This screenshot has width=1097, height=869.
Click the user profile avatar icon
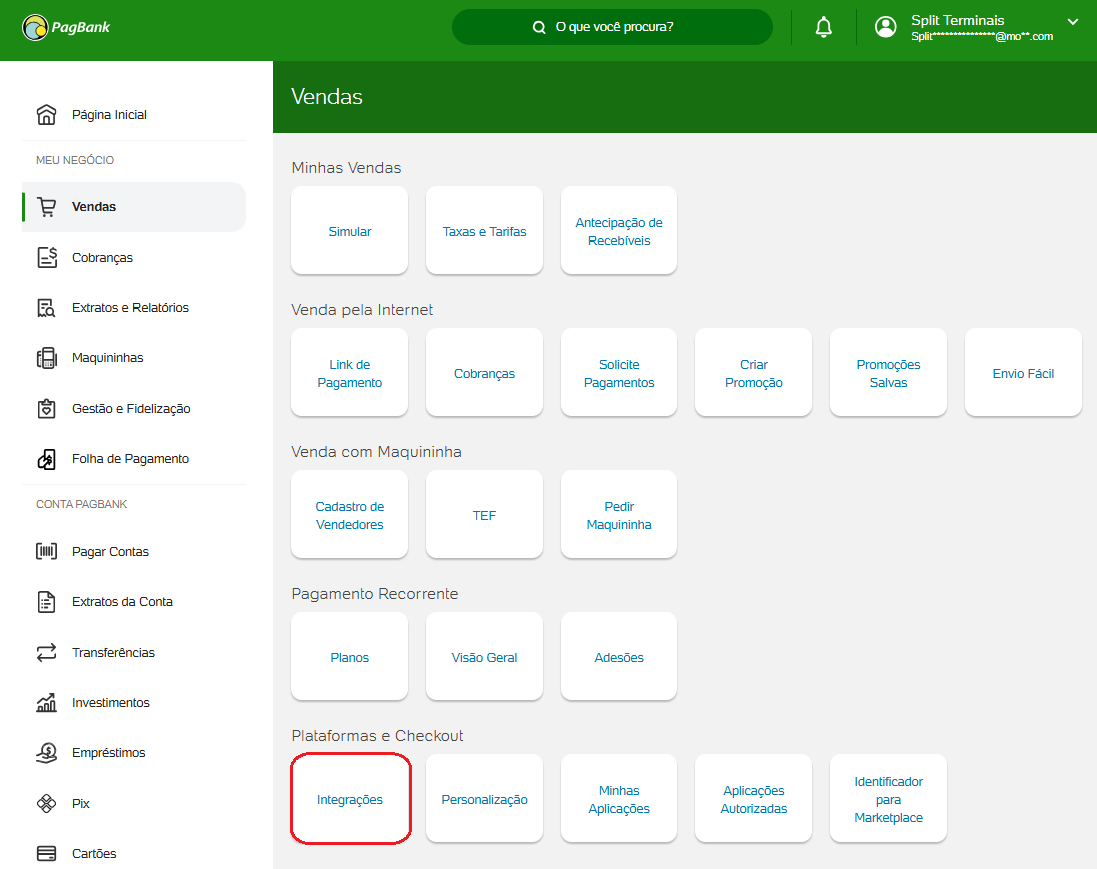click(885, 27)
